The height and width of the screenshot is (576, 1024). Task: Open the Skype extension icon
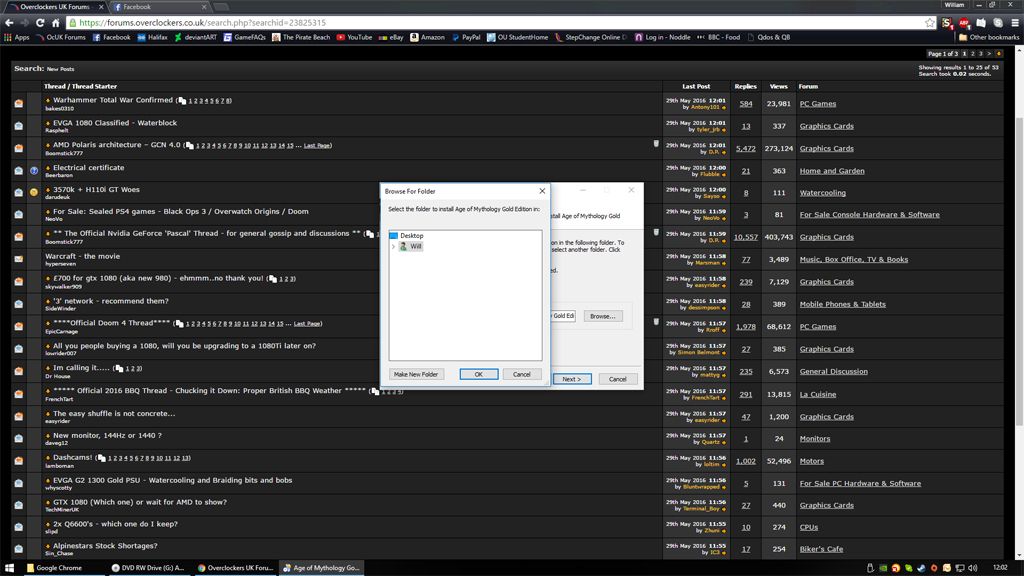tap(998, 23)
